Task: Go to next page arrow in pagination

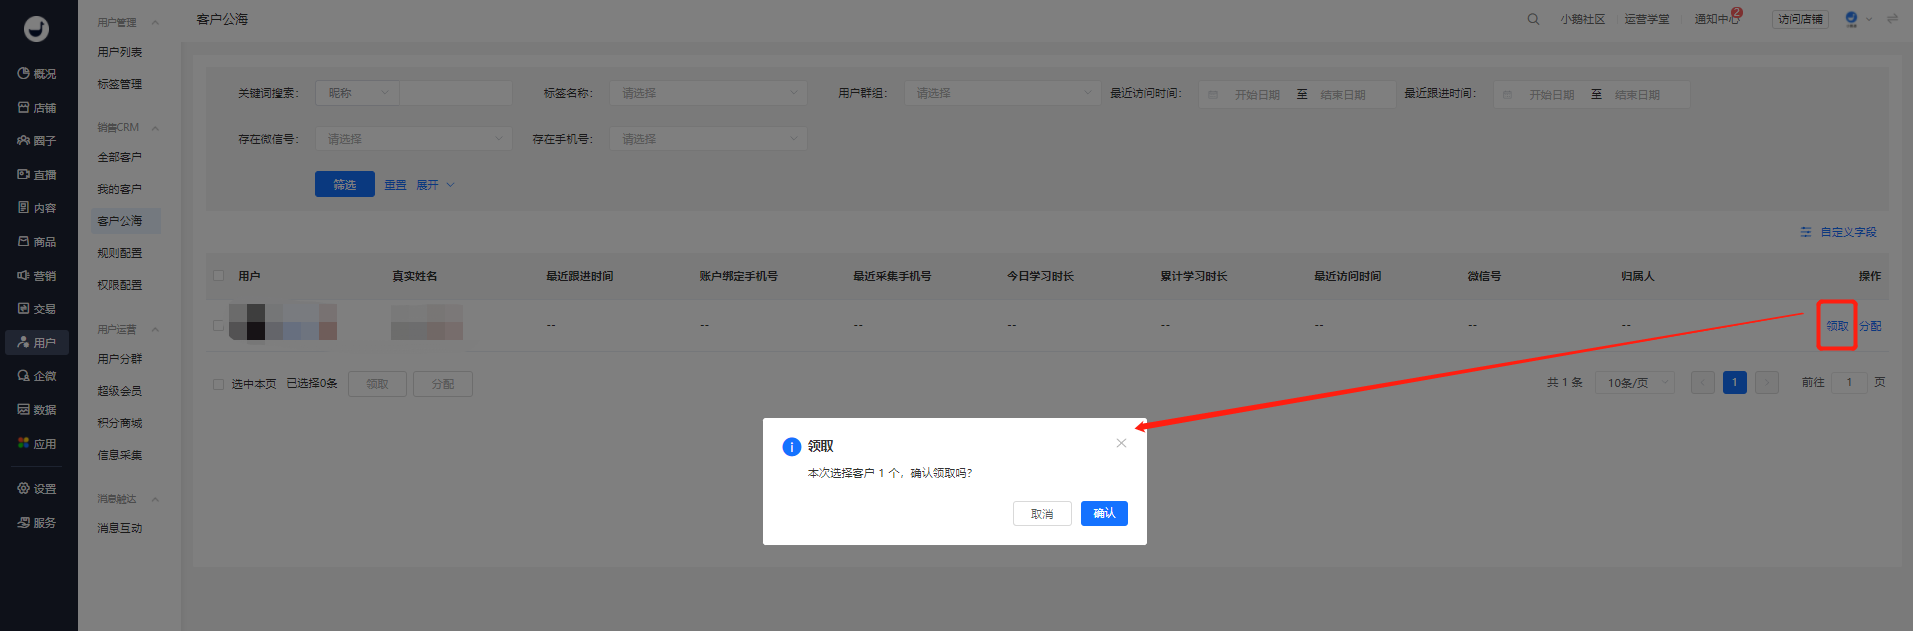Action: tap(1767, 383)
